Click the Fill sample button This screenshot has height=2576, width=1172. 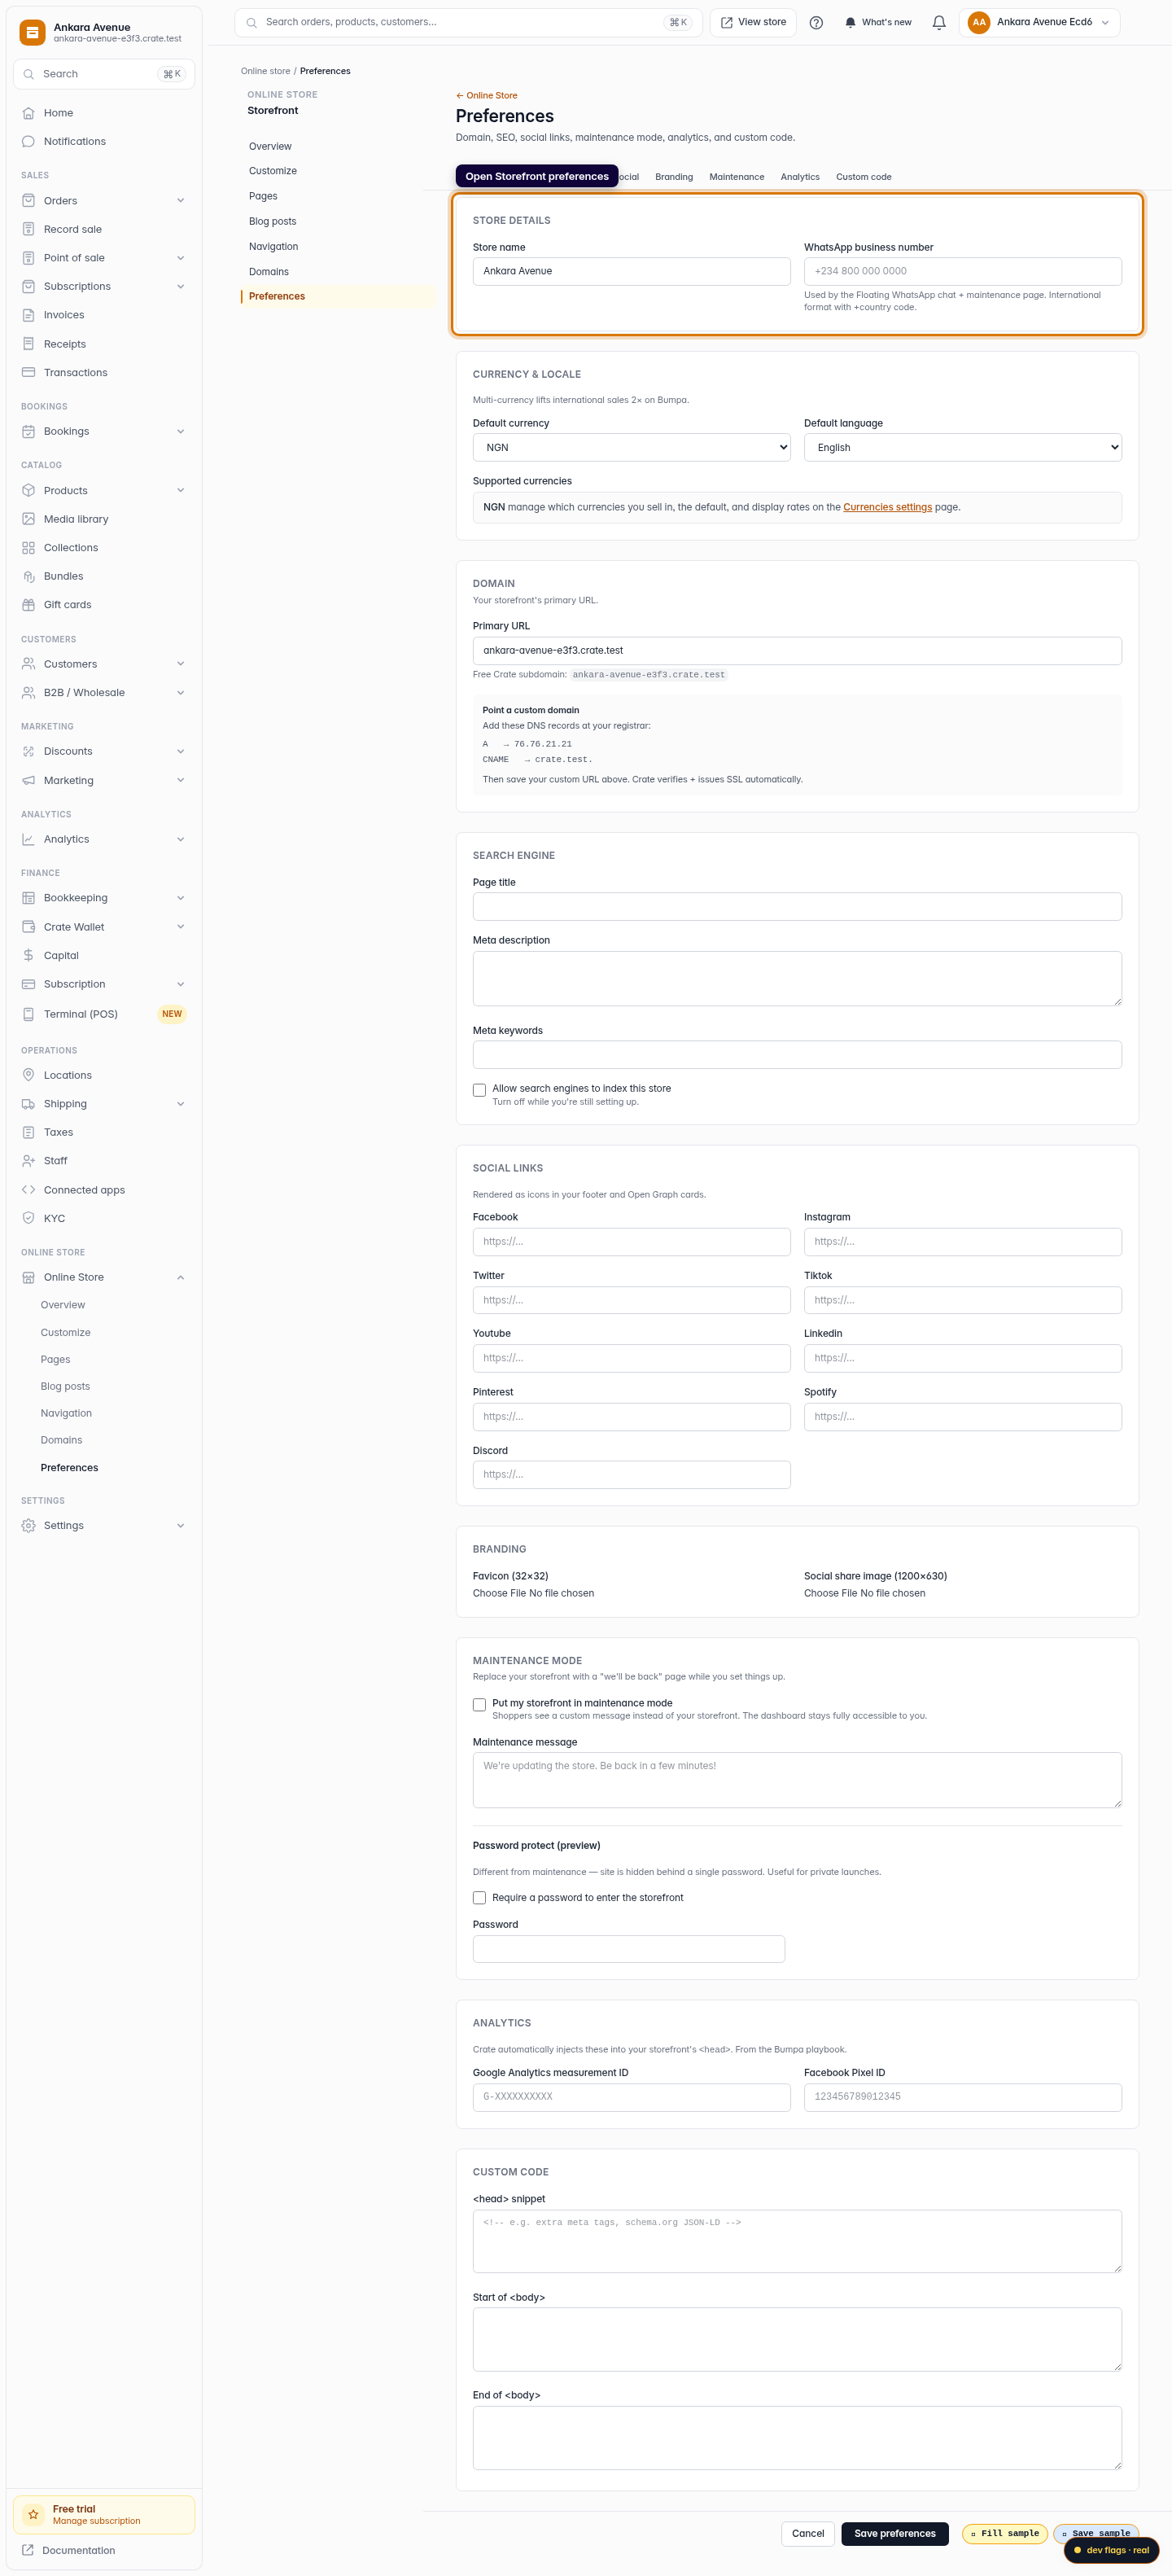pos(1005,2534)
